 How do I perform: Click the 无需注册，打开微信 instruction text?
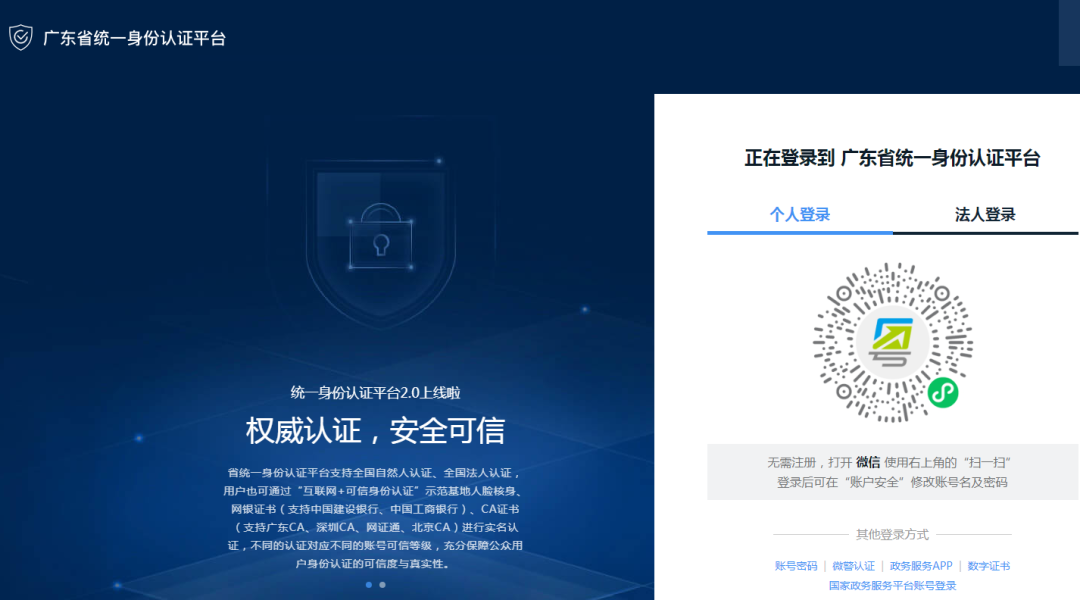[889, 462]
